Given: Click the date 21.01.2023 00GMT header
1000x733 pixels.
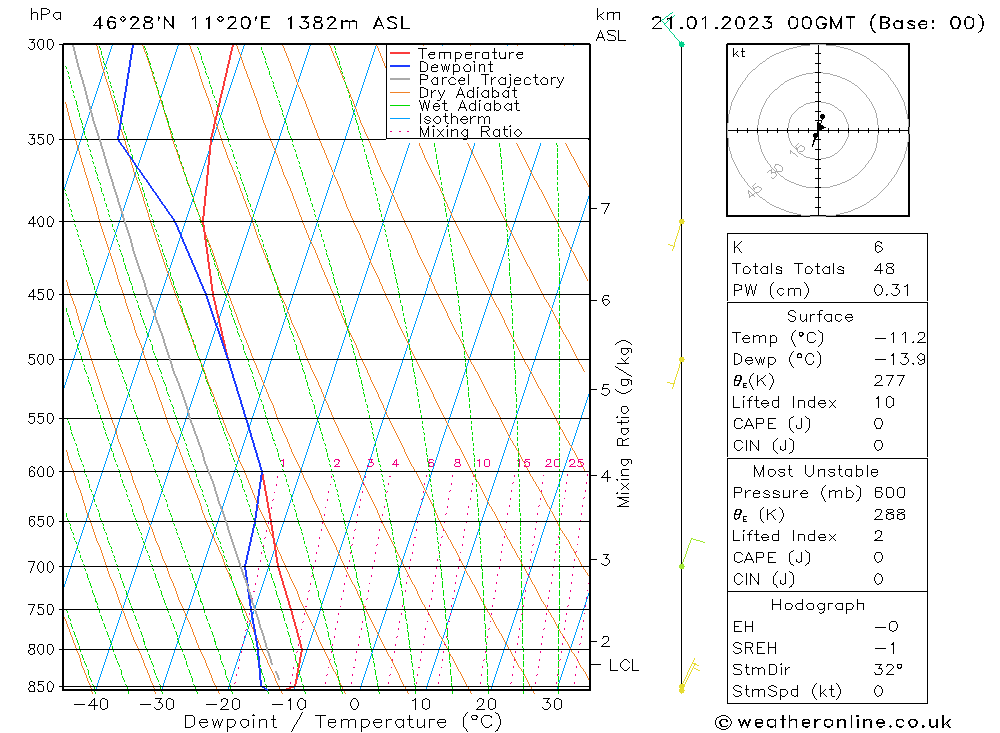Looking at the screenshot, I should click(818, 23).
